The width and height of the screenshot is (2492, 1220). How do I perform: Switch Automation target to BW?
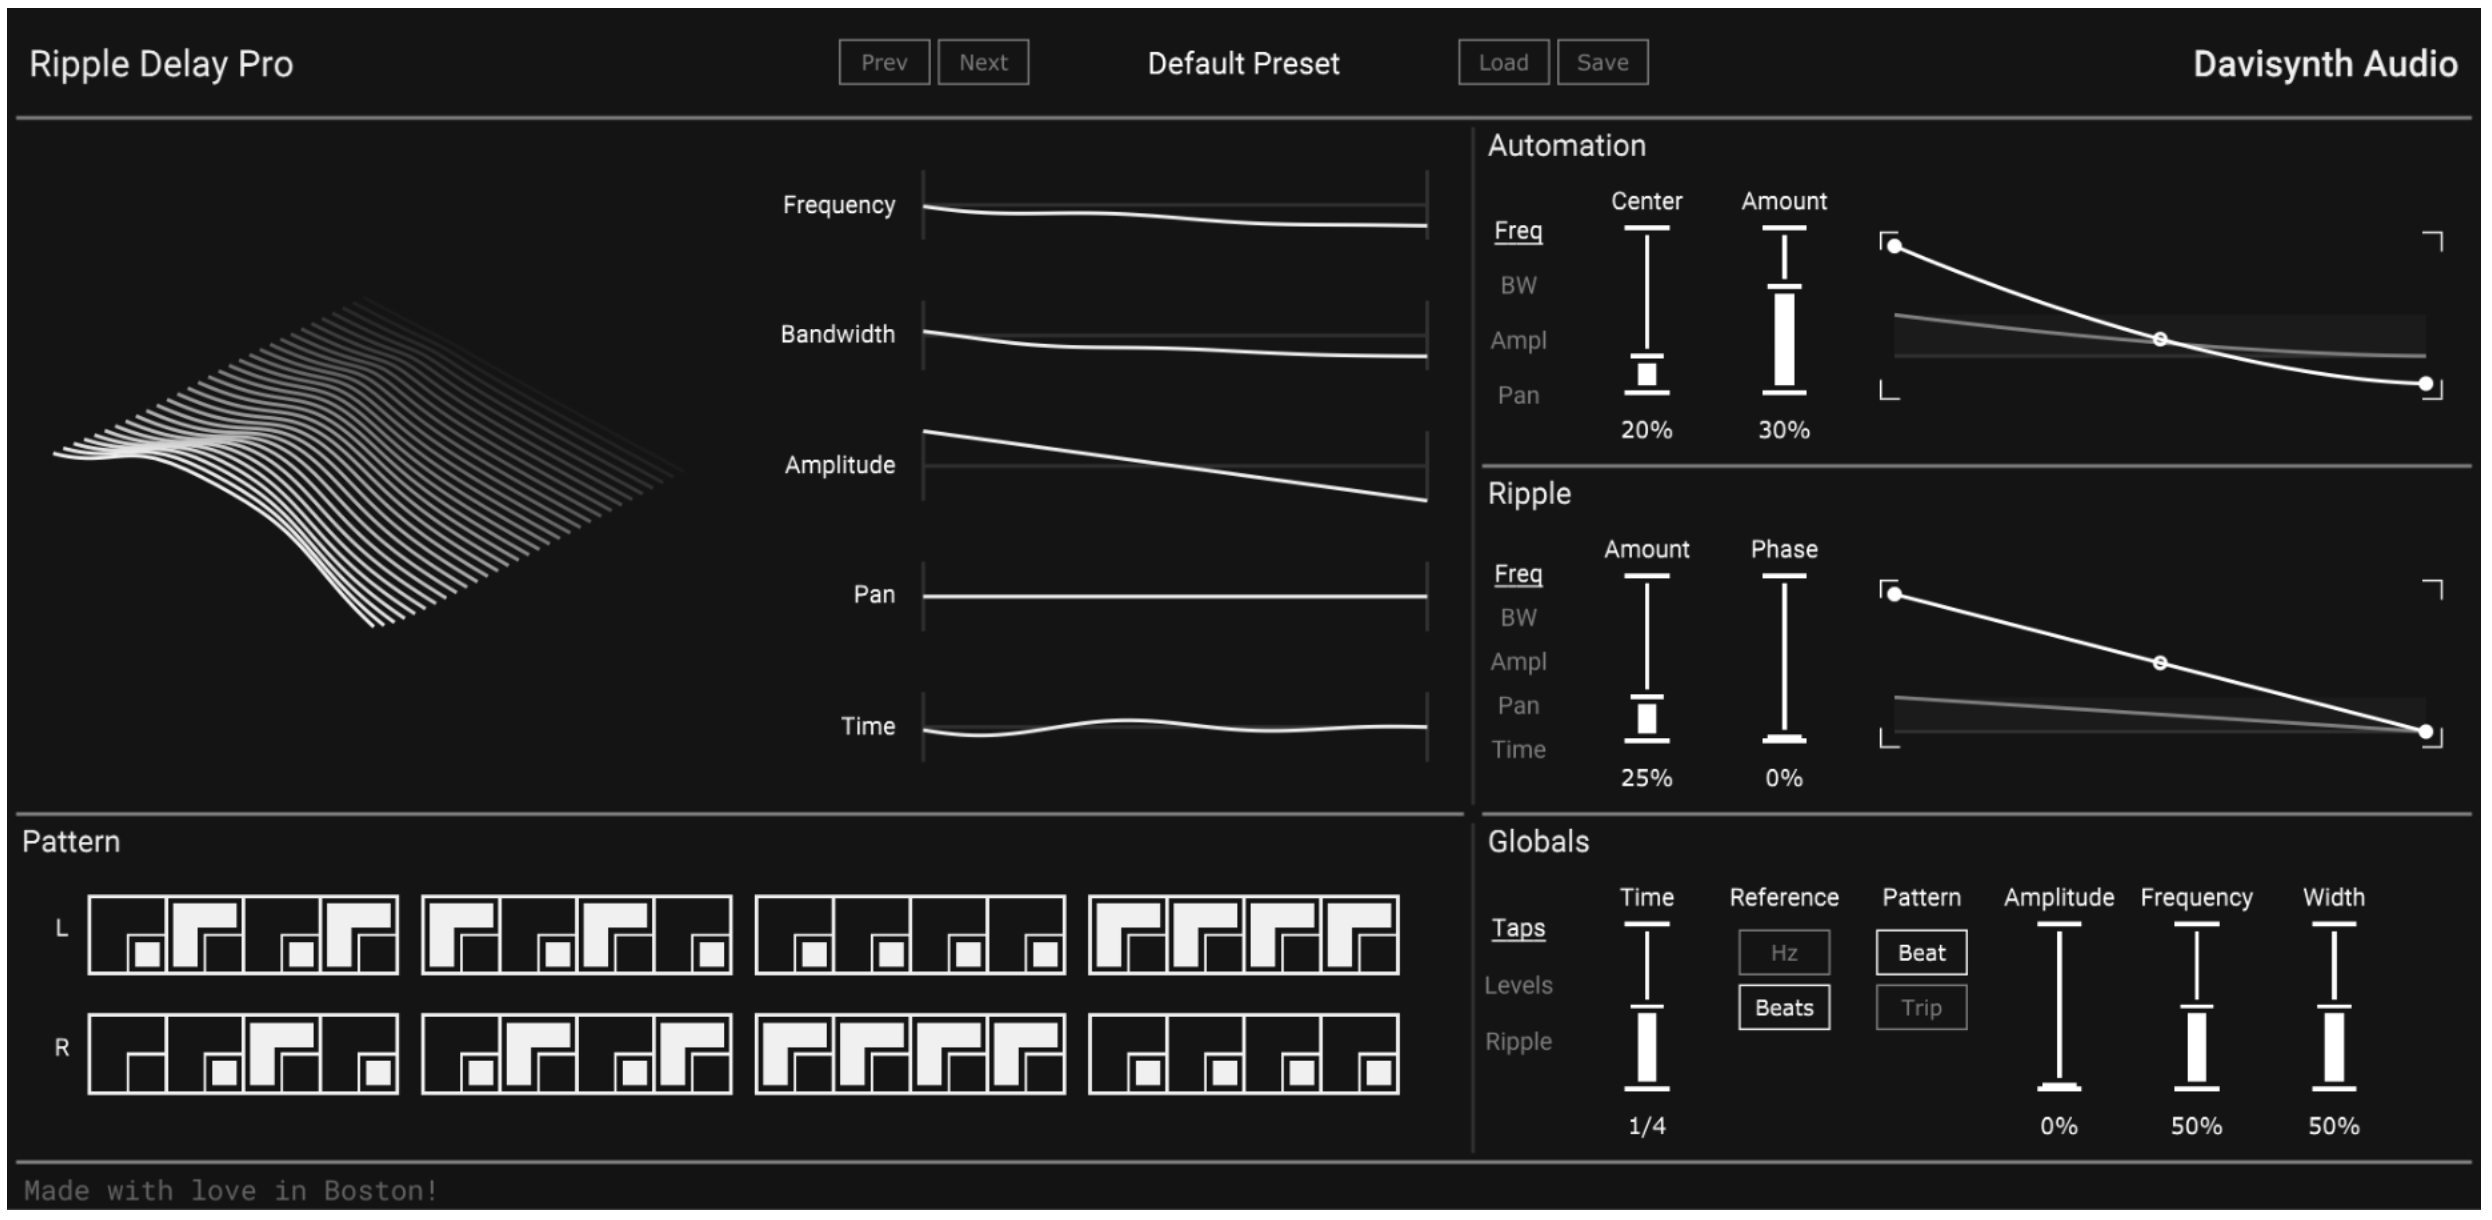click(x=1518, y=285)
